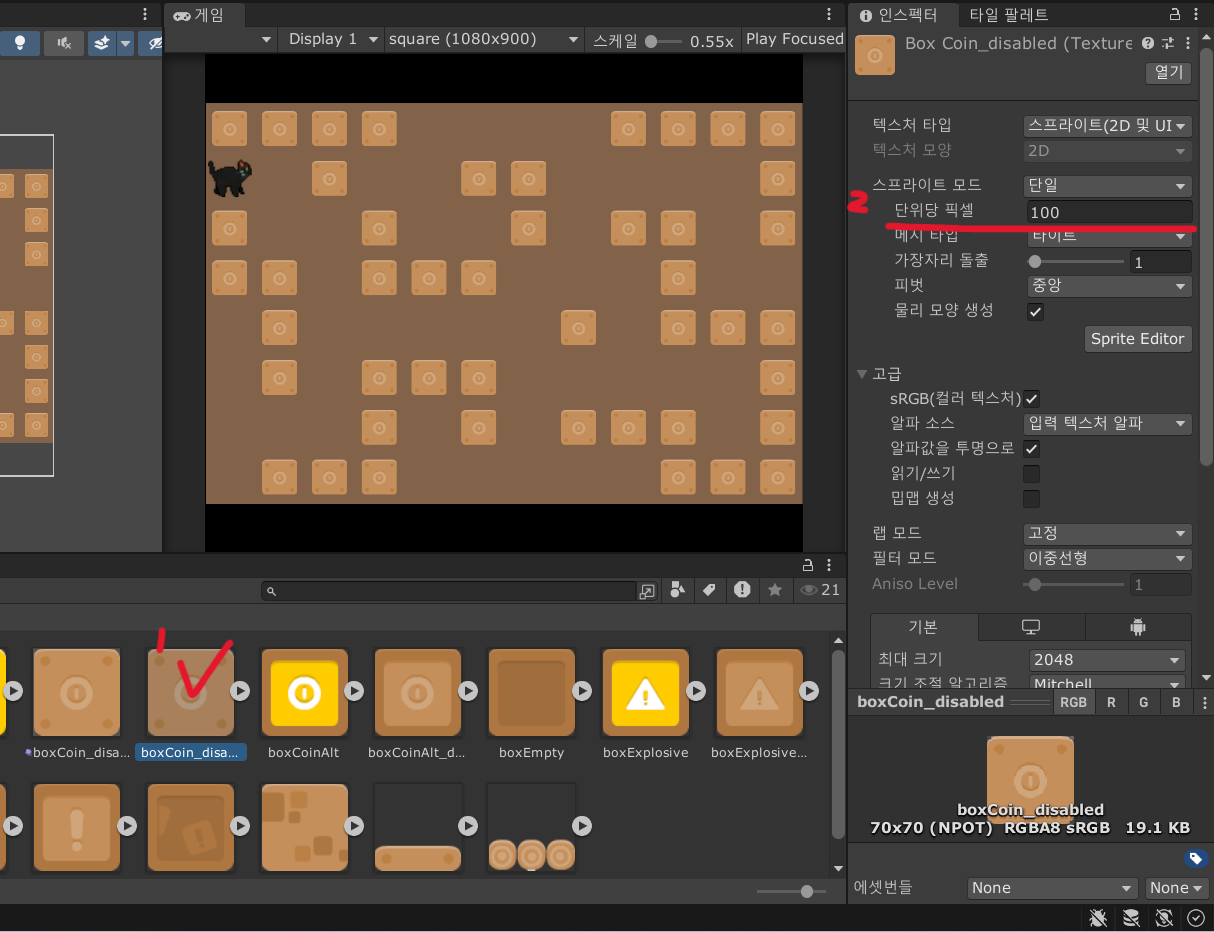Viewport: 1214px width, 932px height.
Task: Open 스프라이트 모드 dropdown
Action: tap(1109, 186)
